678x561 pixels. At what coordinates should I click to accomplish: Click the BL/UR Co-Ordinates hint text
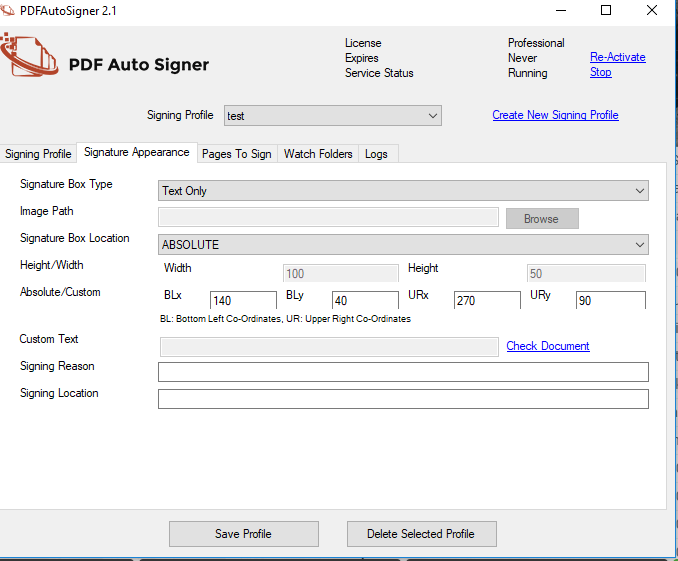(x=285, y=319)
